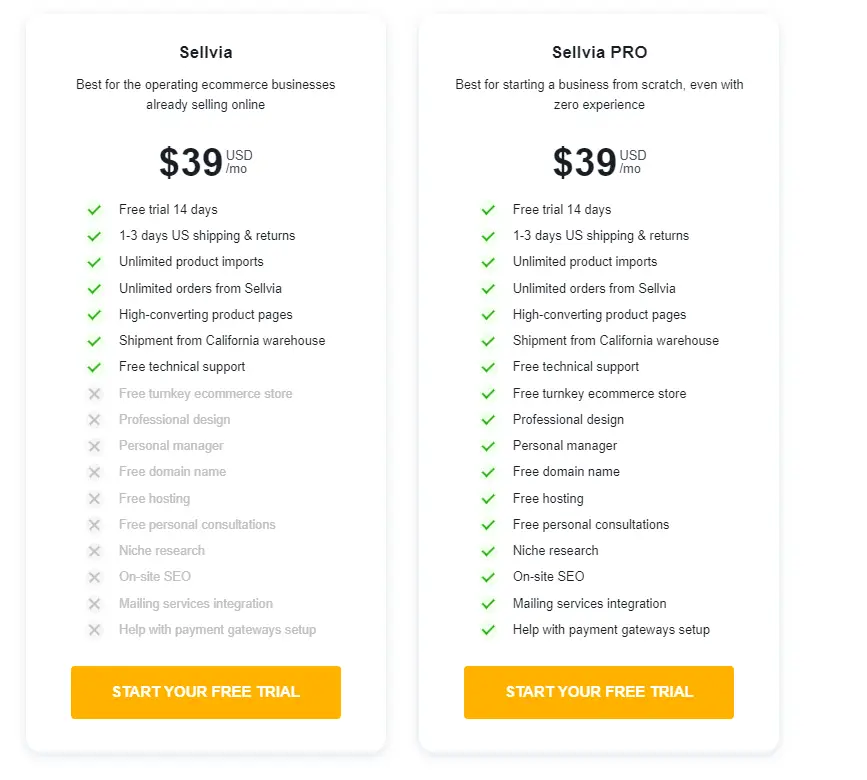Click green checkmark beside PRO Free domain name
The width and height of the screenshot is (867, 780).
coord(488,472)
